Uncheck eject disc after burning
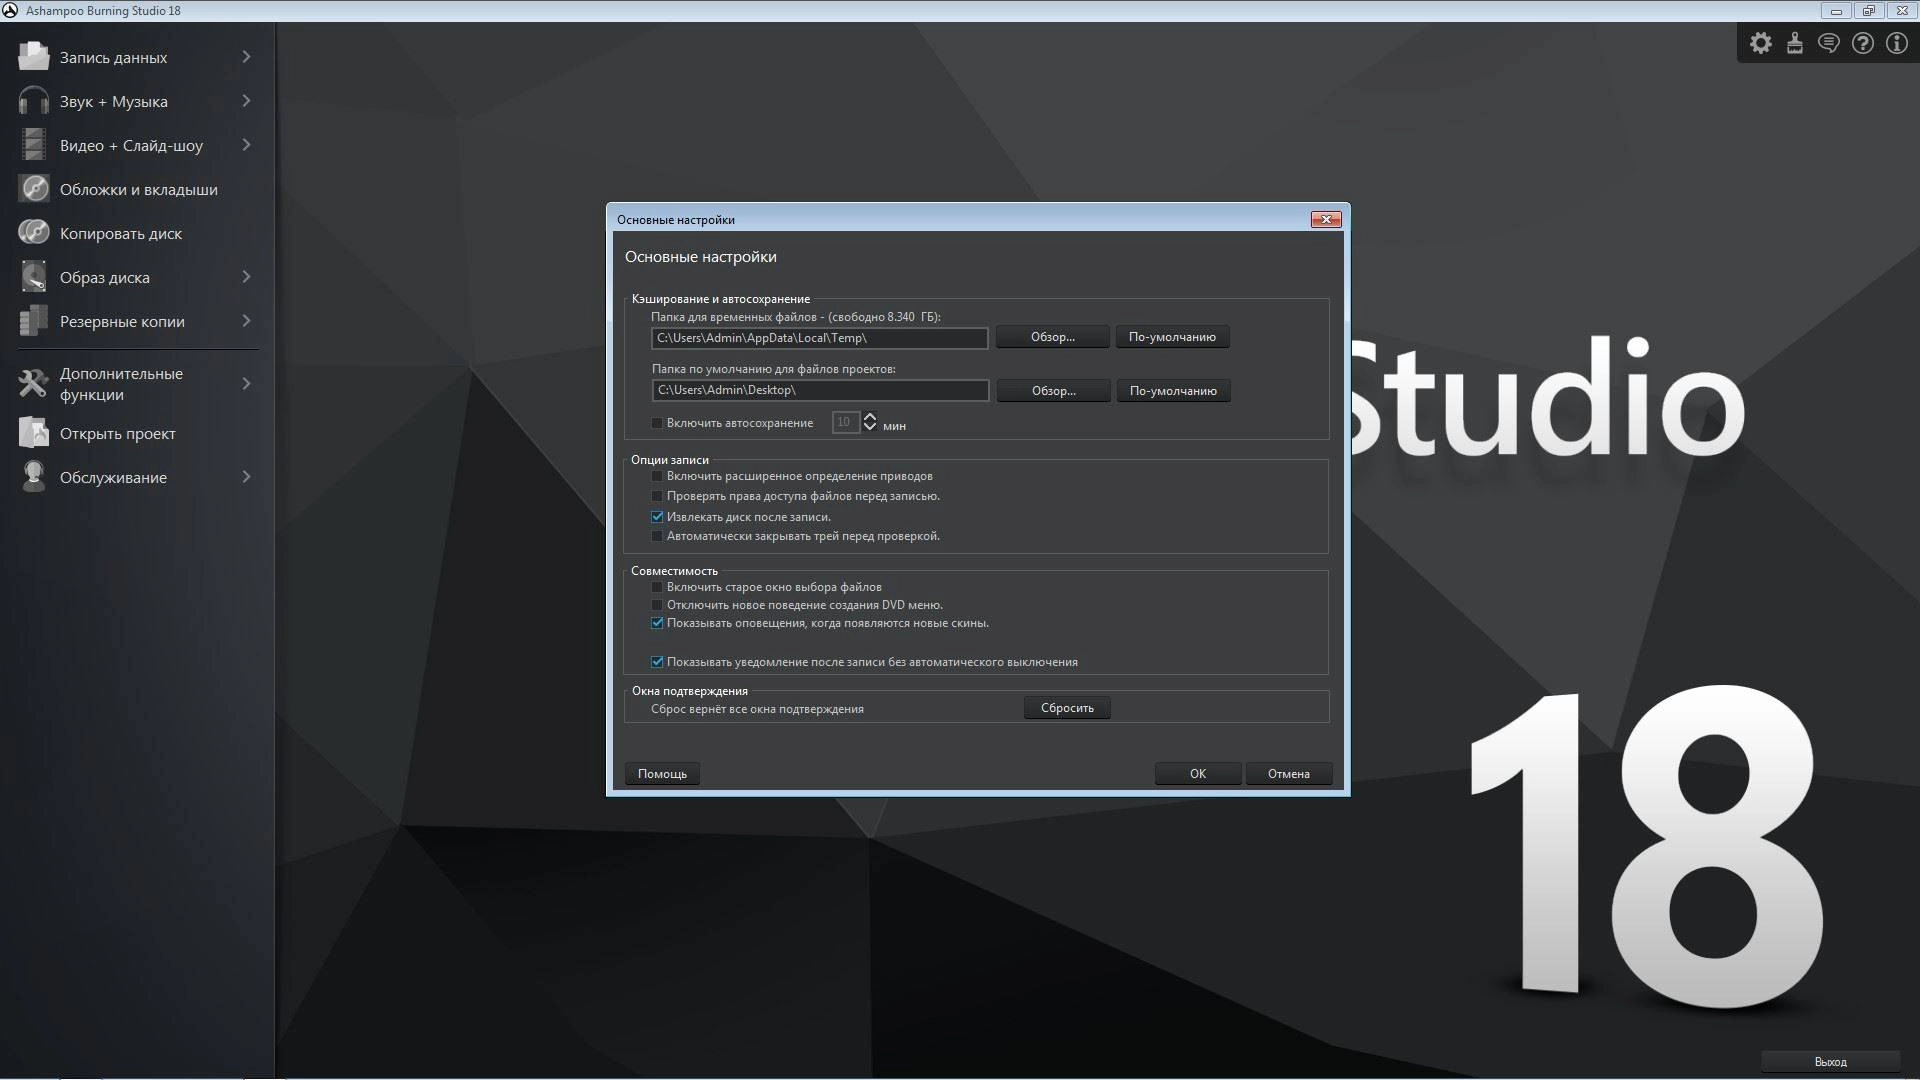 [x=657, y=517]
